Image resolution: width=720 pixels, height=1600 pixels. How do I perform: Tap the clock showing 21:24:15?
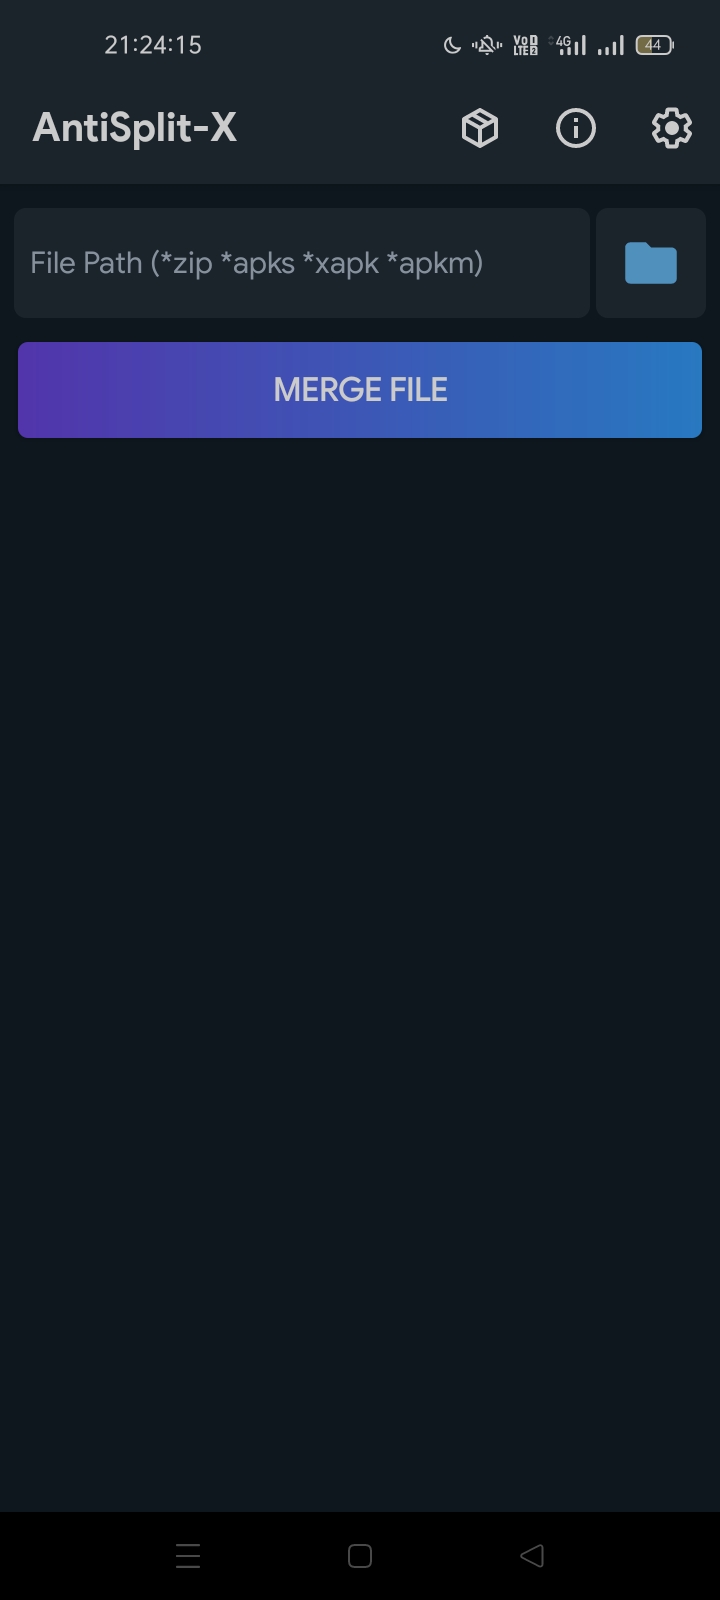point(153,45)
